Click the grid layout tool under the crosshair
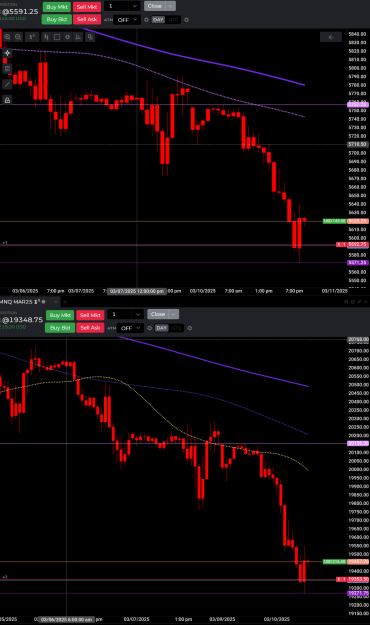The image size is (370, 625). [7, 69]
